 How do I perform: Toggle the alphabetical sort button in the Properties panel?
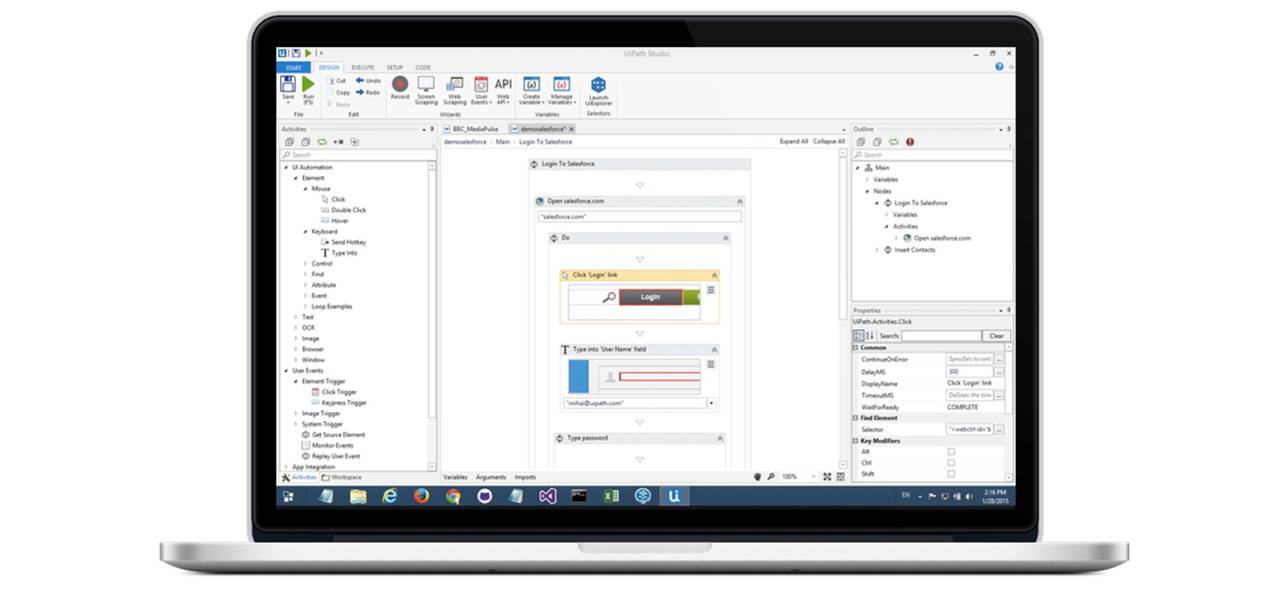pos(869,336)
